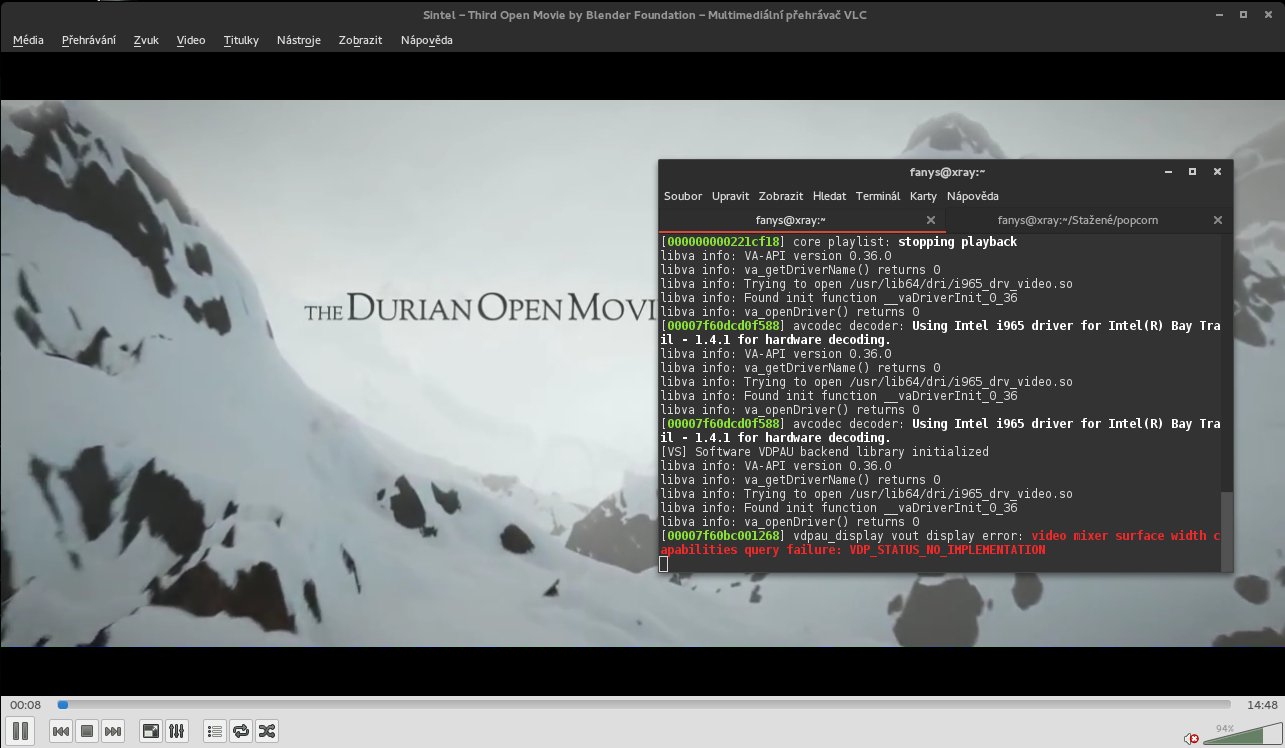1285x748 pixels.
Task: Show the playlist view icon
Action: coord(214,731)
